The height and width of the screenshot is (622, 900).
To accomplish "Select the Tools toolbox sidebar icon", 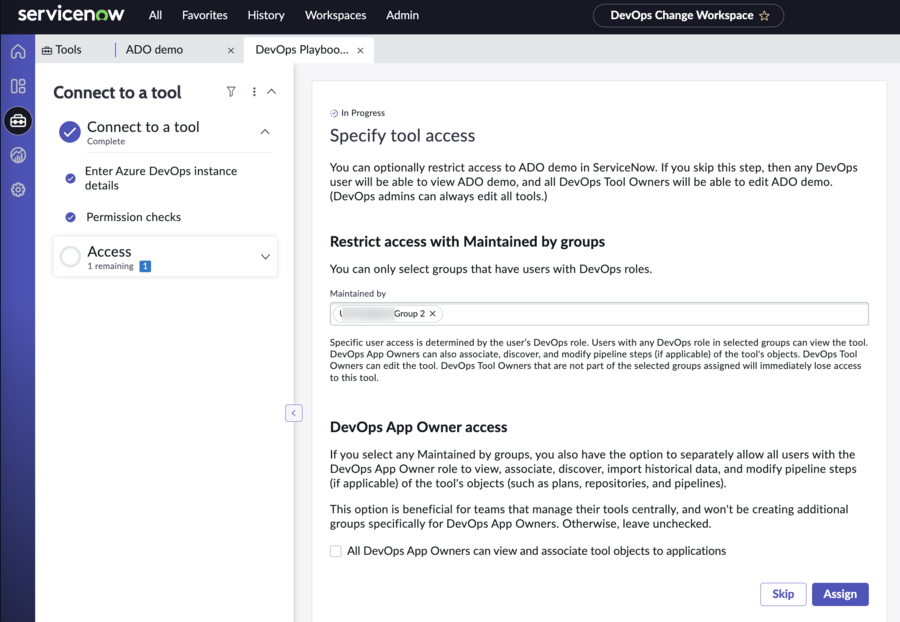I will click(18, 121).
